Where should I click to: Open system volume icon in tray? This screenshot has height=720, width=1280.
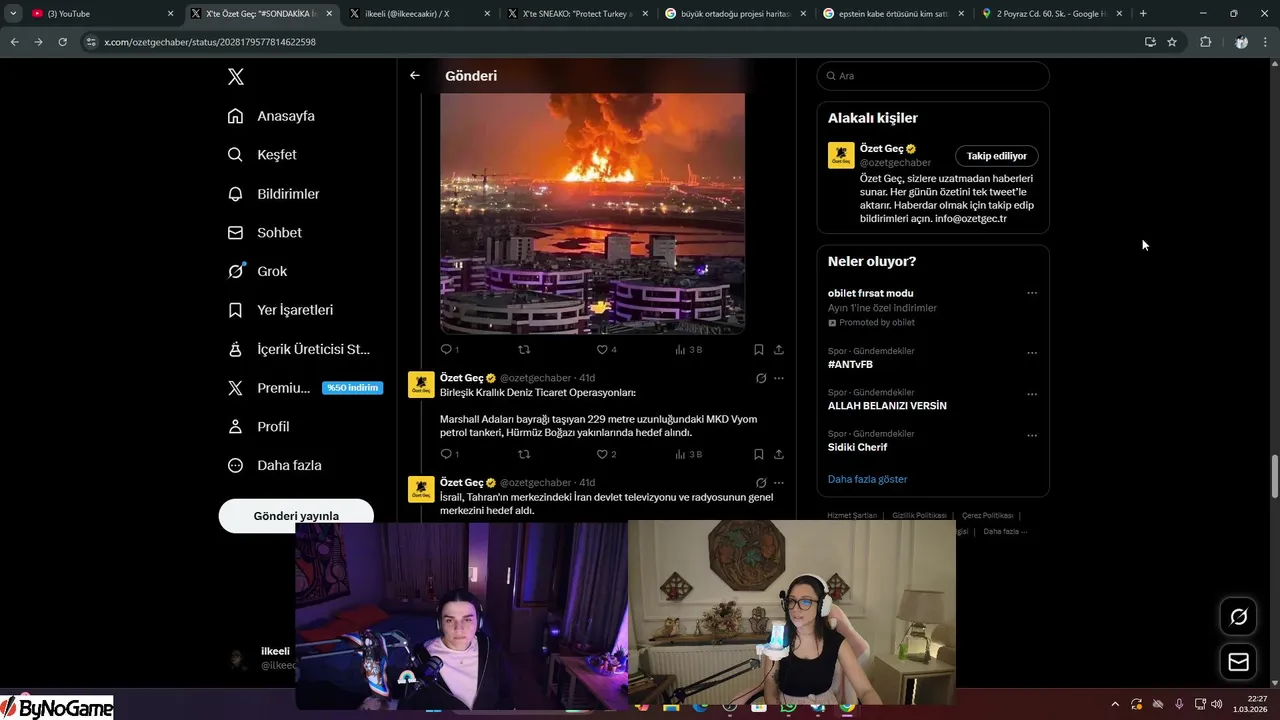(x=1217, y=704)
